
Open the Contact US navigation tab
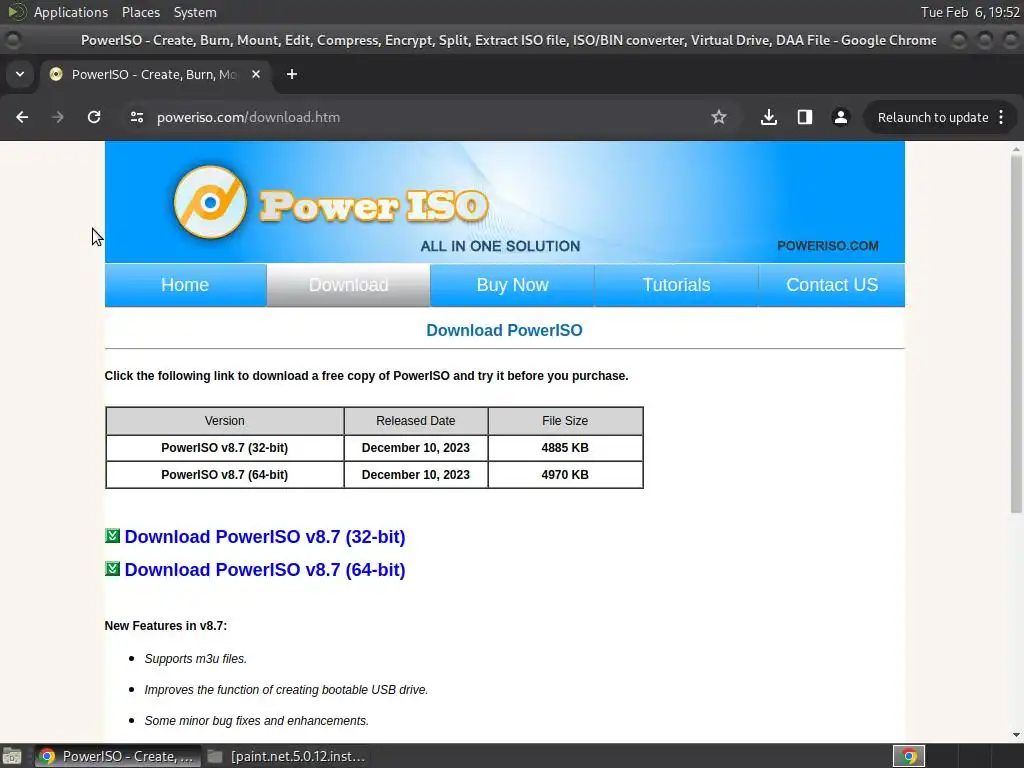pyautogui.click(x=832, y=285)
